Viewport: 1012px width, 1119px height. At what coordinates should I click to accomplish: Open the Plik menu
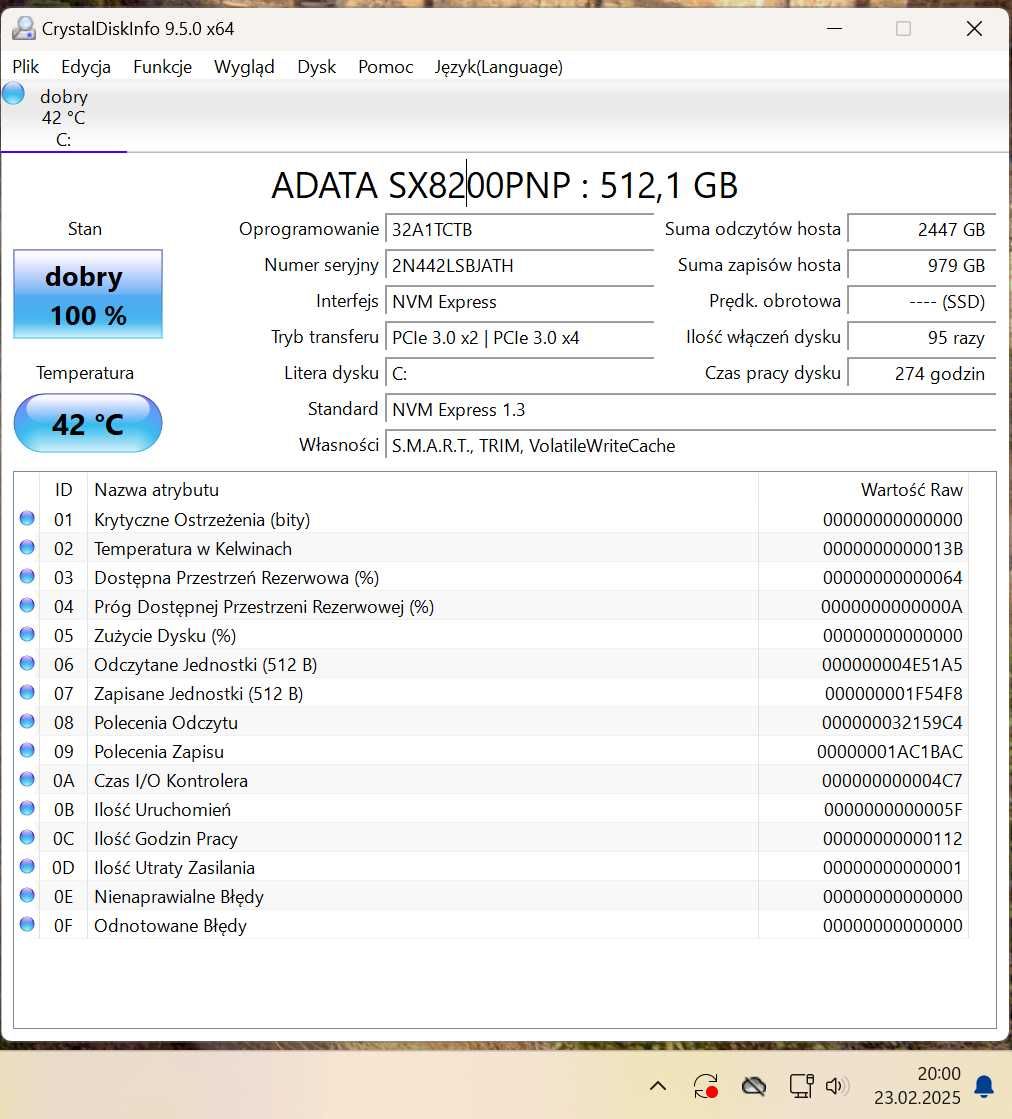point(26,67)
